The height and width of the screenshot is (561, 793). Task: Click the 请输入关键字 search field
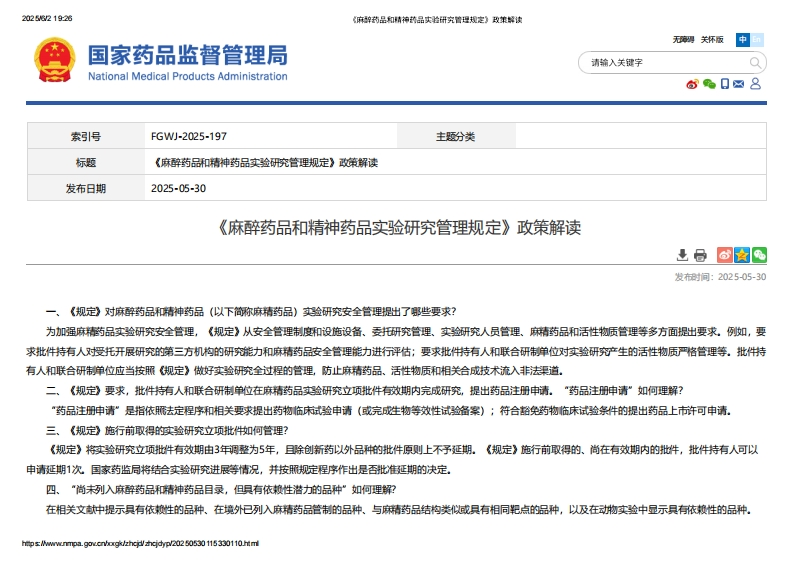[660, 62]
